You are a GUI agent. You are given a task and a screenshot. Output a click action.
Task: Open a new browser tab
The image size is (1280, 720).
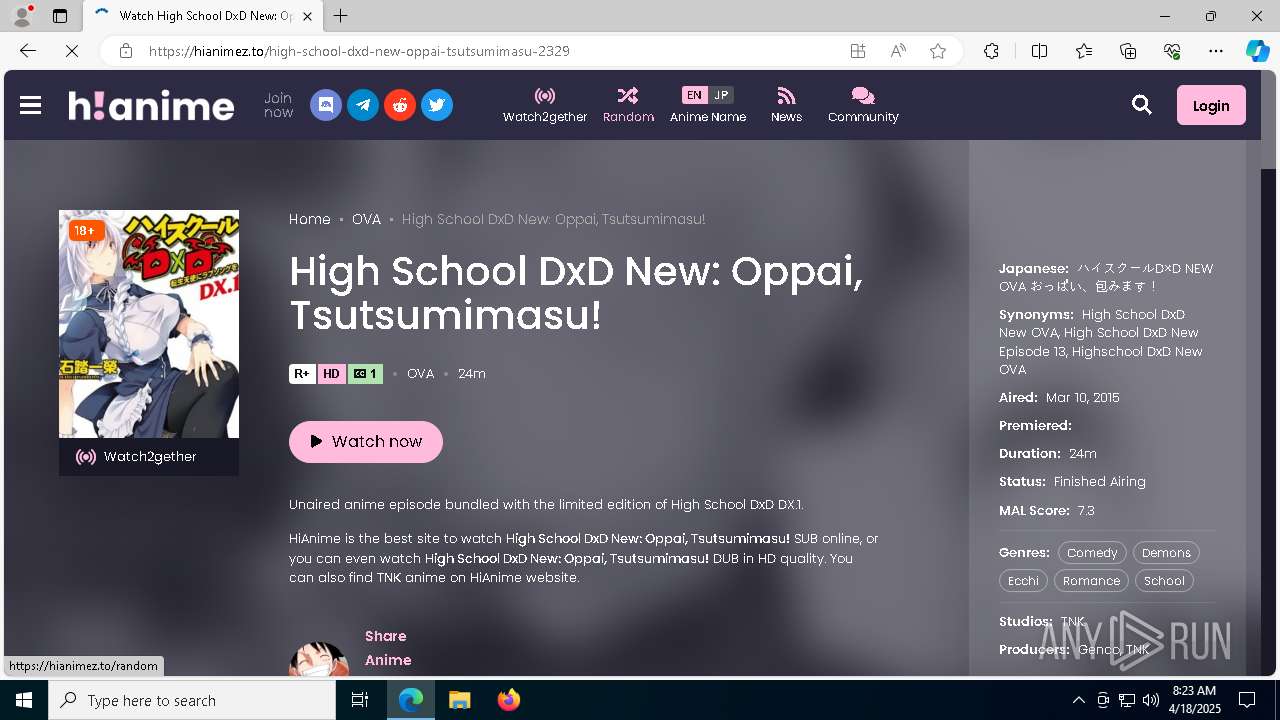(341, 16)
